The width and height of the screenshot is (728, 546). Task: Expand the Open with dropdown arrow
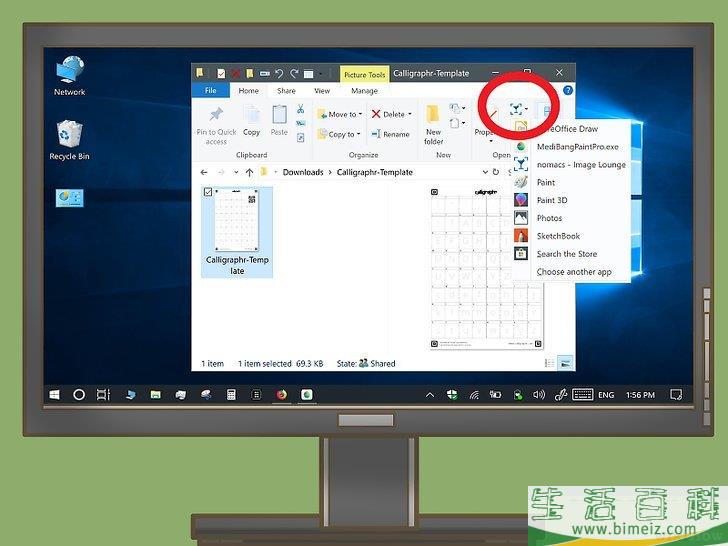click(526, 110)
